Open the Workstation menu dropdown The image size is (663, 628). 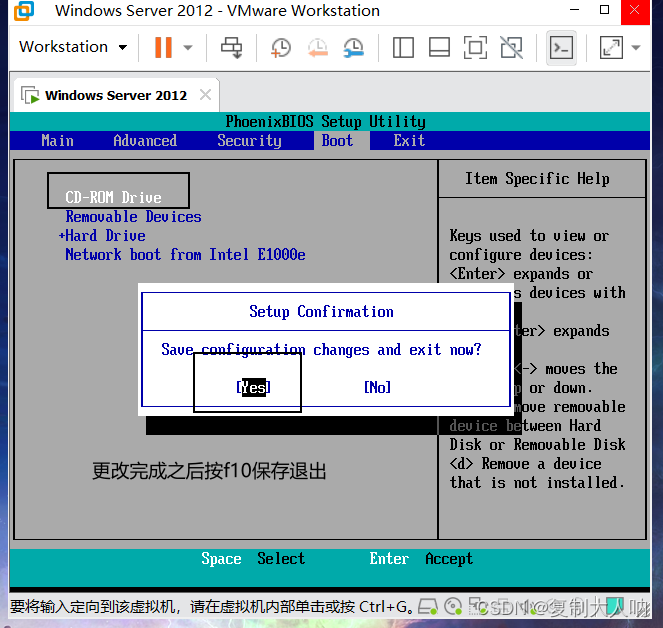pyautogui.click(x=73, y=47)
